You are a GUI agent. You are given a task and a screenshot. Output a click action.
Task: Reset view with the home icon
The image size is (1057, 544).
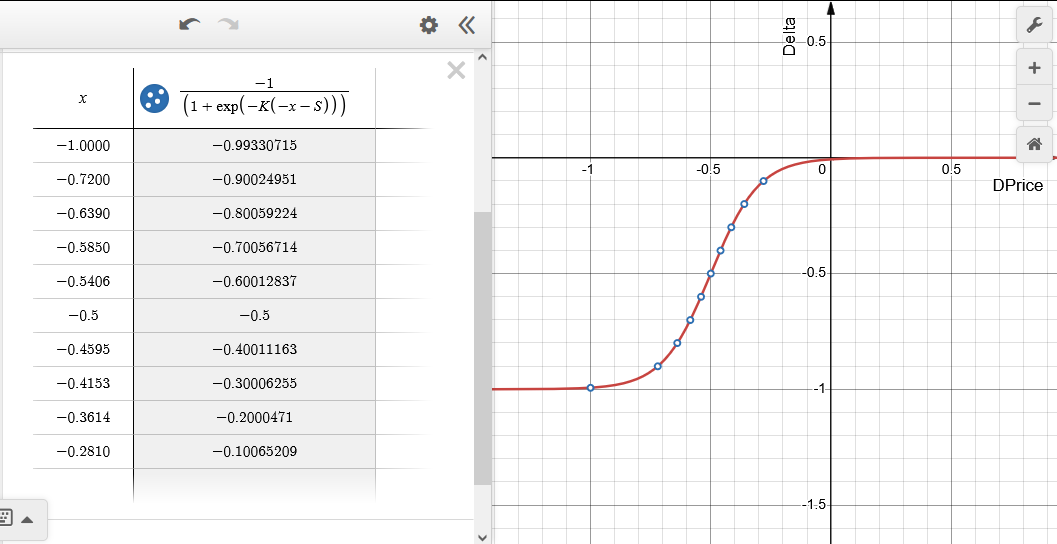click(x=1034, y=144)
